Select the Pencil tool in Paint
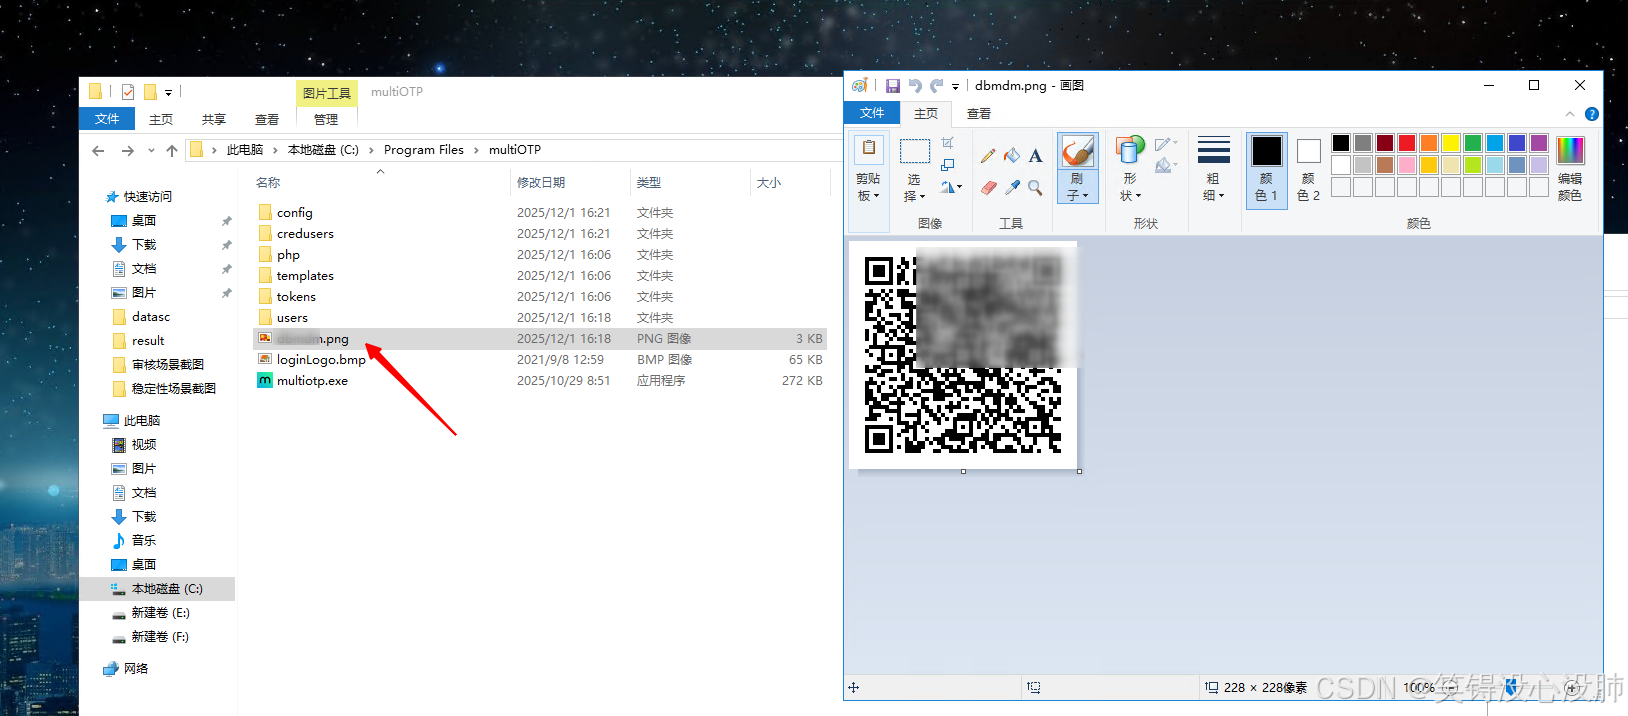 pyautogui.click(x=988, y=155)
